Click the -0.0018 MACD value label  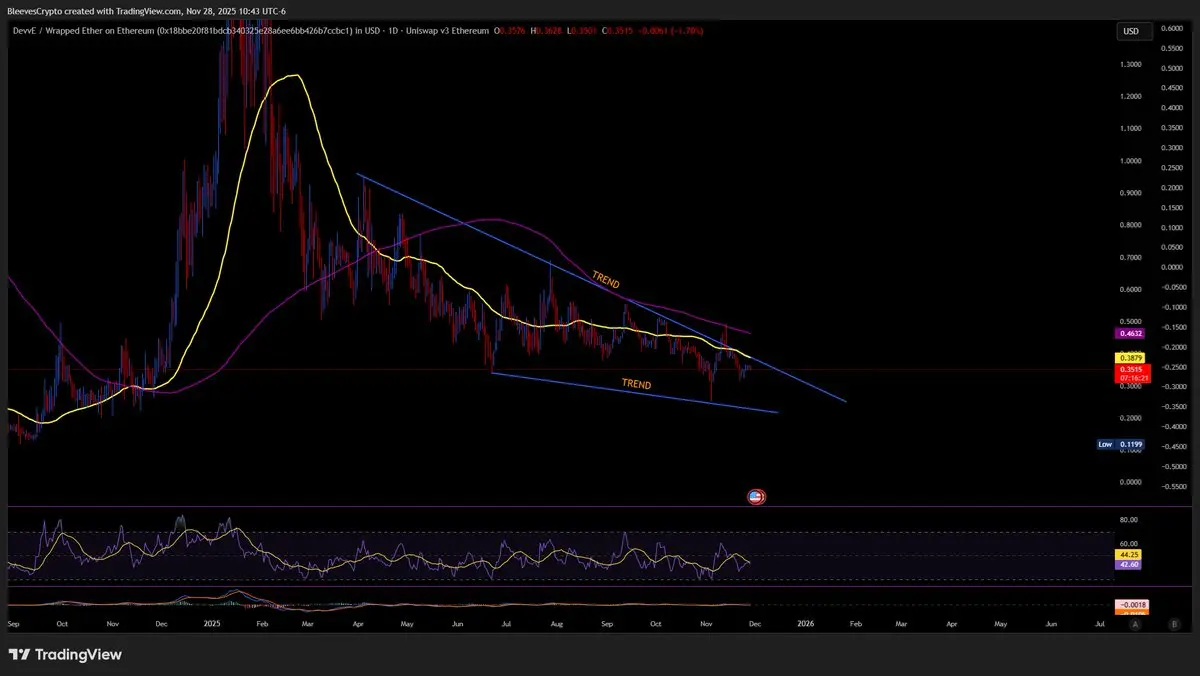[x=1130, y=604]
